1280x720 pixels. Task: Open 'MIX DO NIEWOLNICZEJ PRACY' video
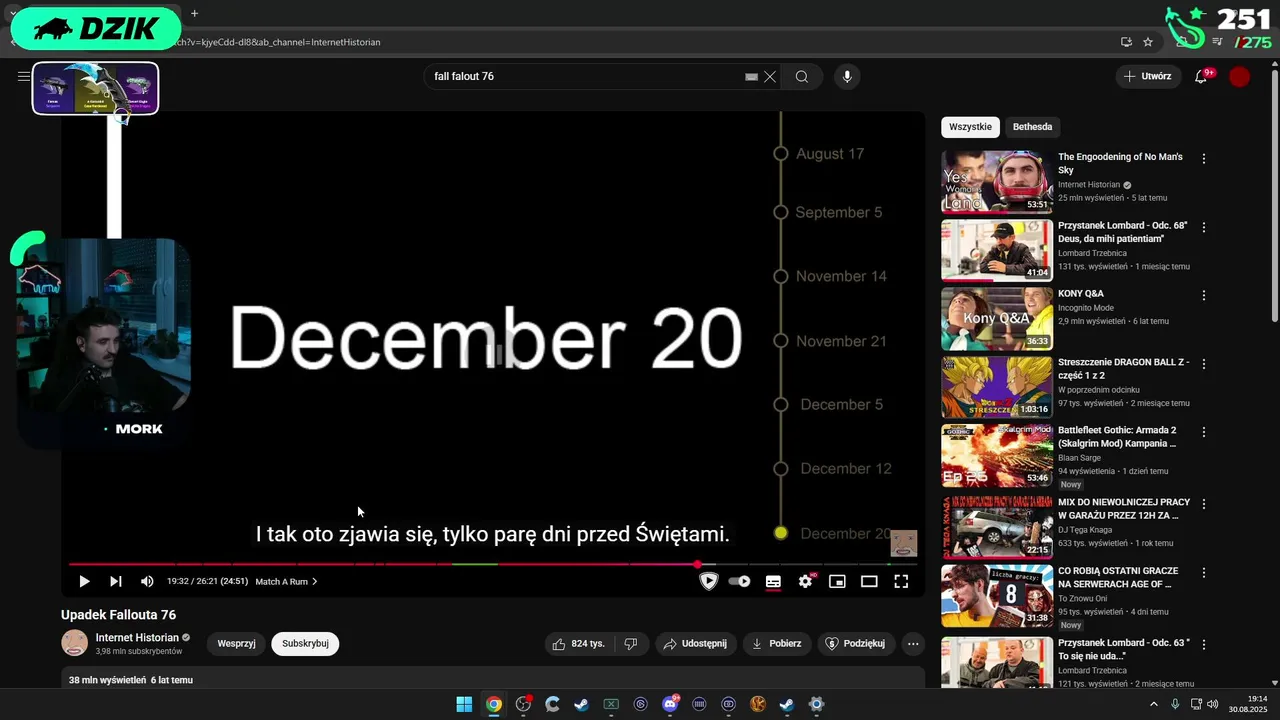click(1124, 509)
